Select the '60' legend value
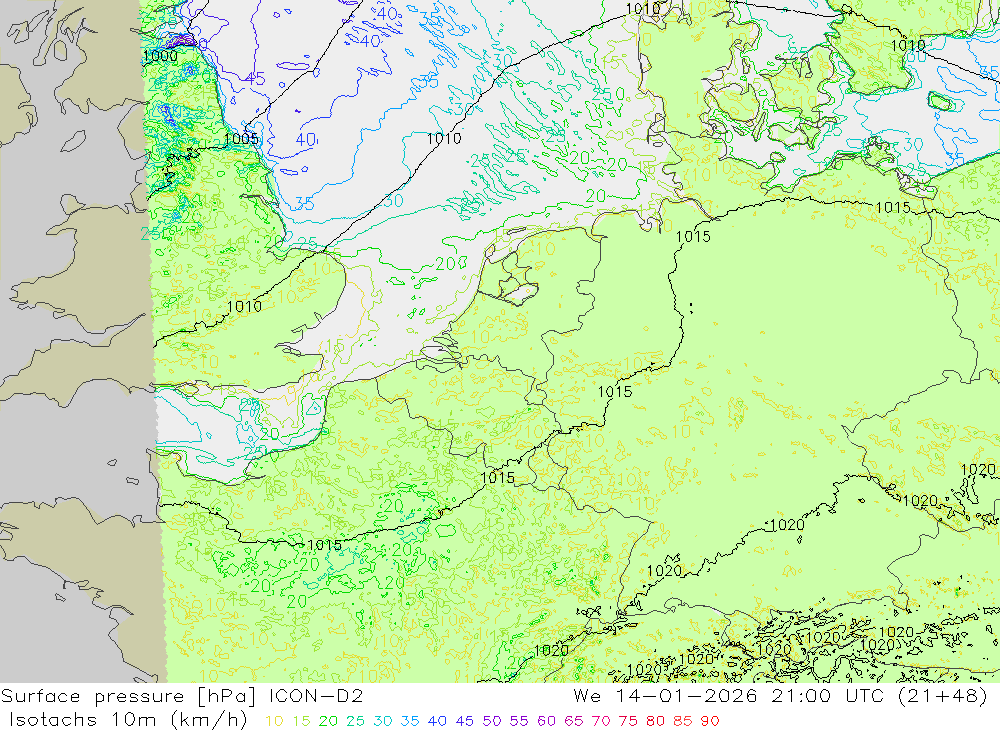 (546, 721)
